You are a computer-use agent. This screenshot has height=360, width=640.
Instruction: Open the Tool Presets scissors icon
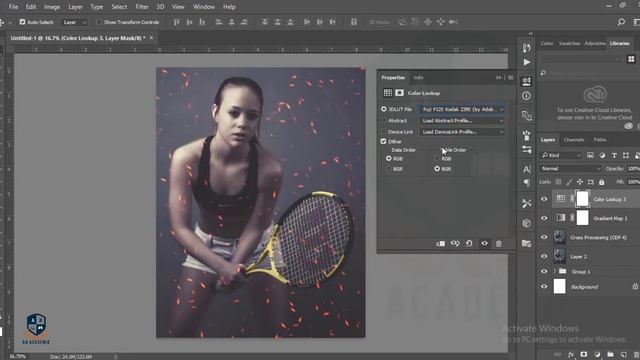pos(527,203)
